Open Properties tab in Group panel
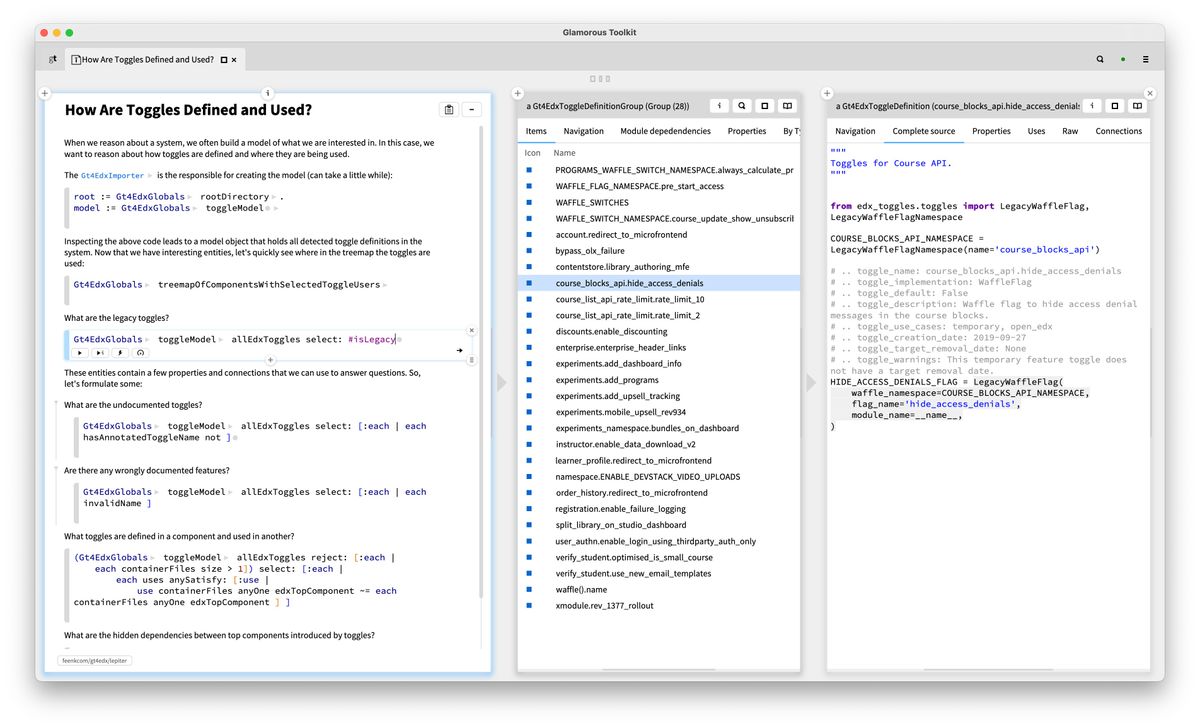Screen dimensions: 1200x728 (747, 131)
